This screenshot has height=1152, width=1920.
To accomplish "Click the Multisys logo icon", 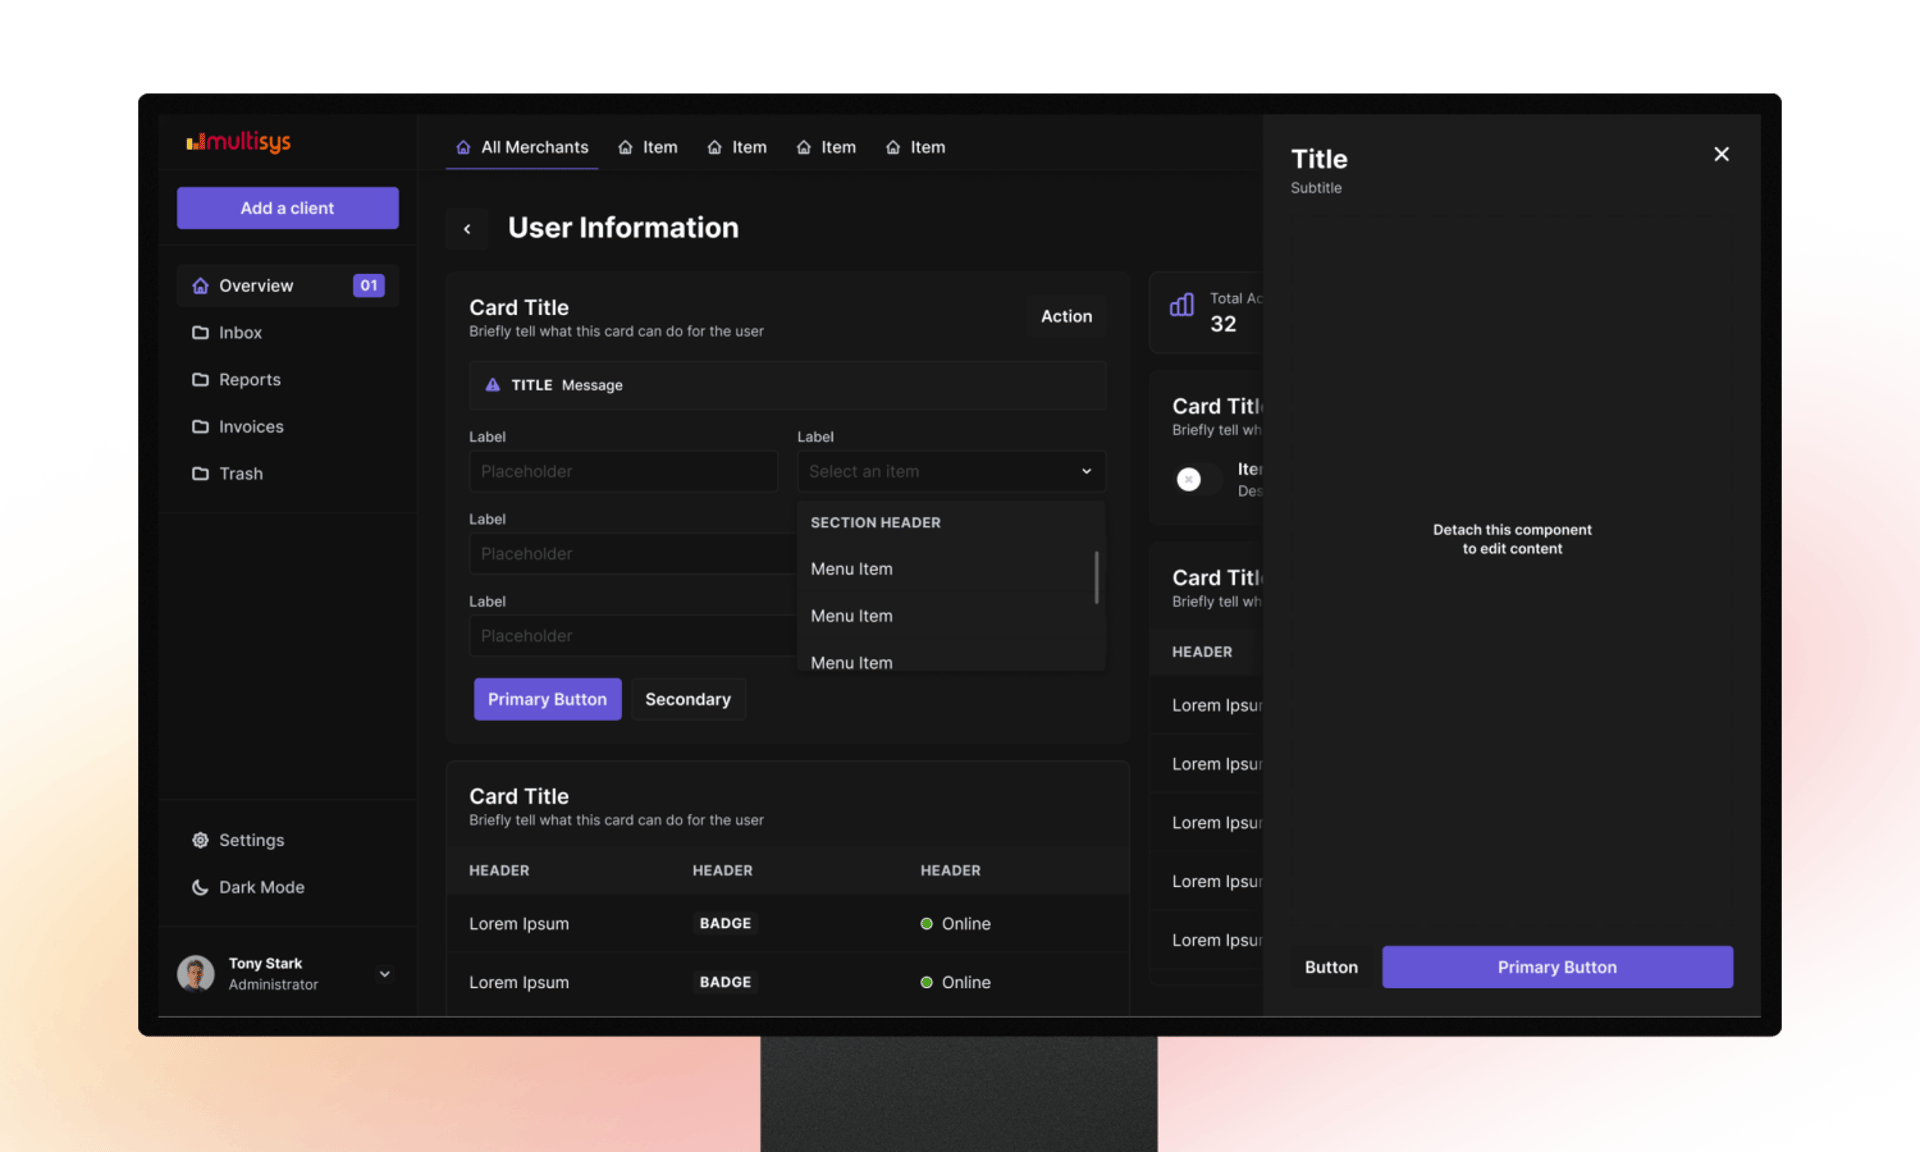I will pos(196,143).
